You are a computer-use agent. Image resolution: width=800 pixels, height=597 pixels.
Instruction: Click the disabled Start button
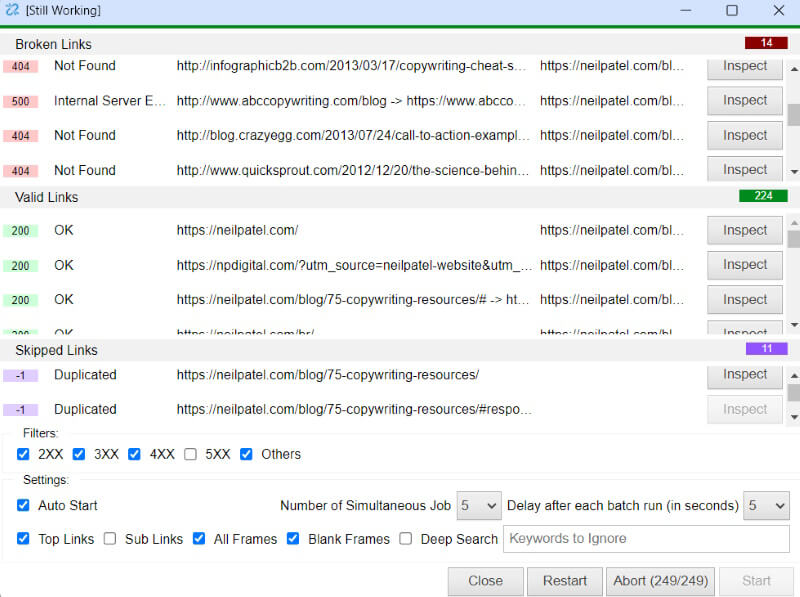[756, 581]
